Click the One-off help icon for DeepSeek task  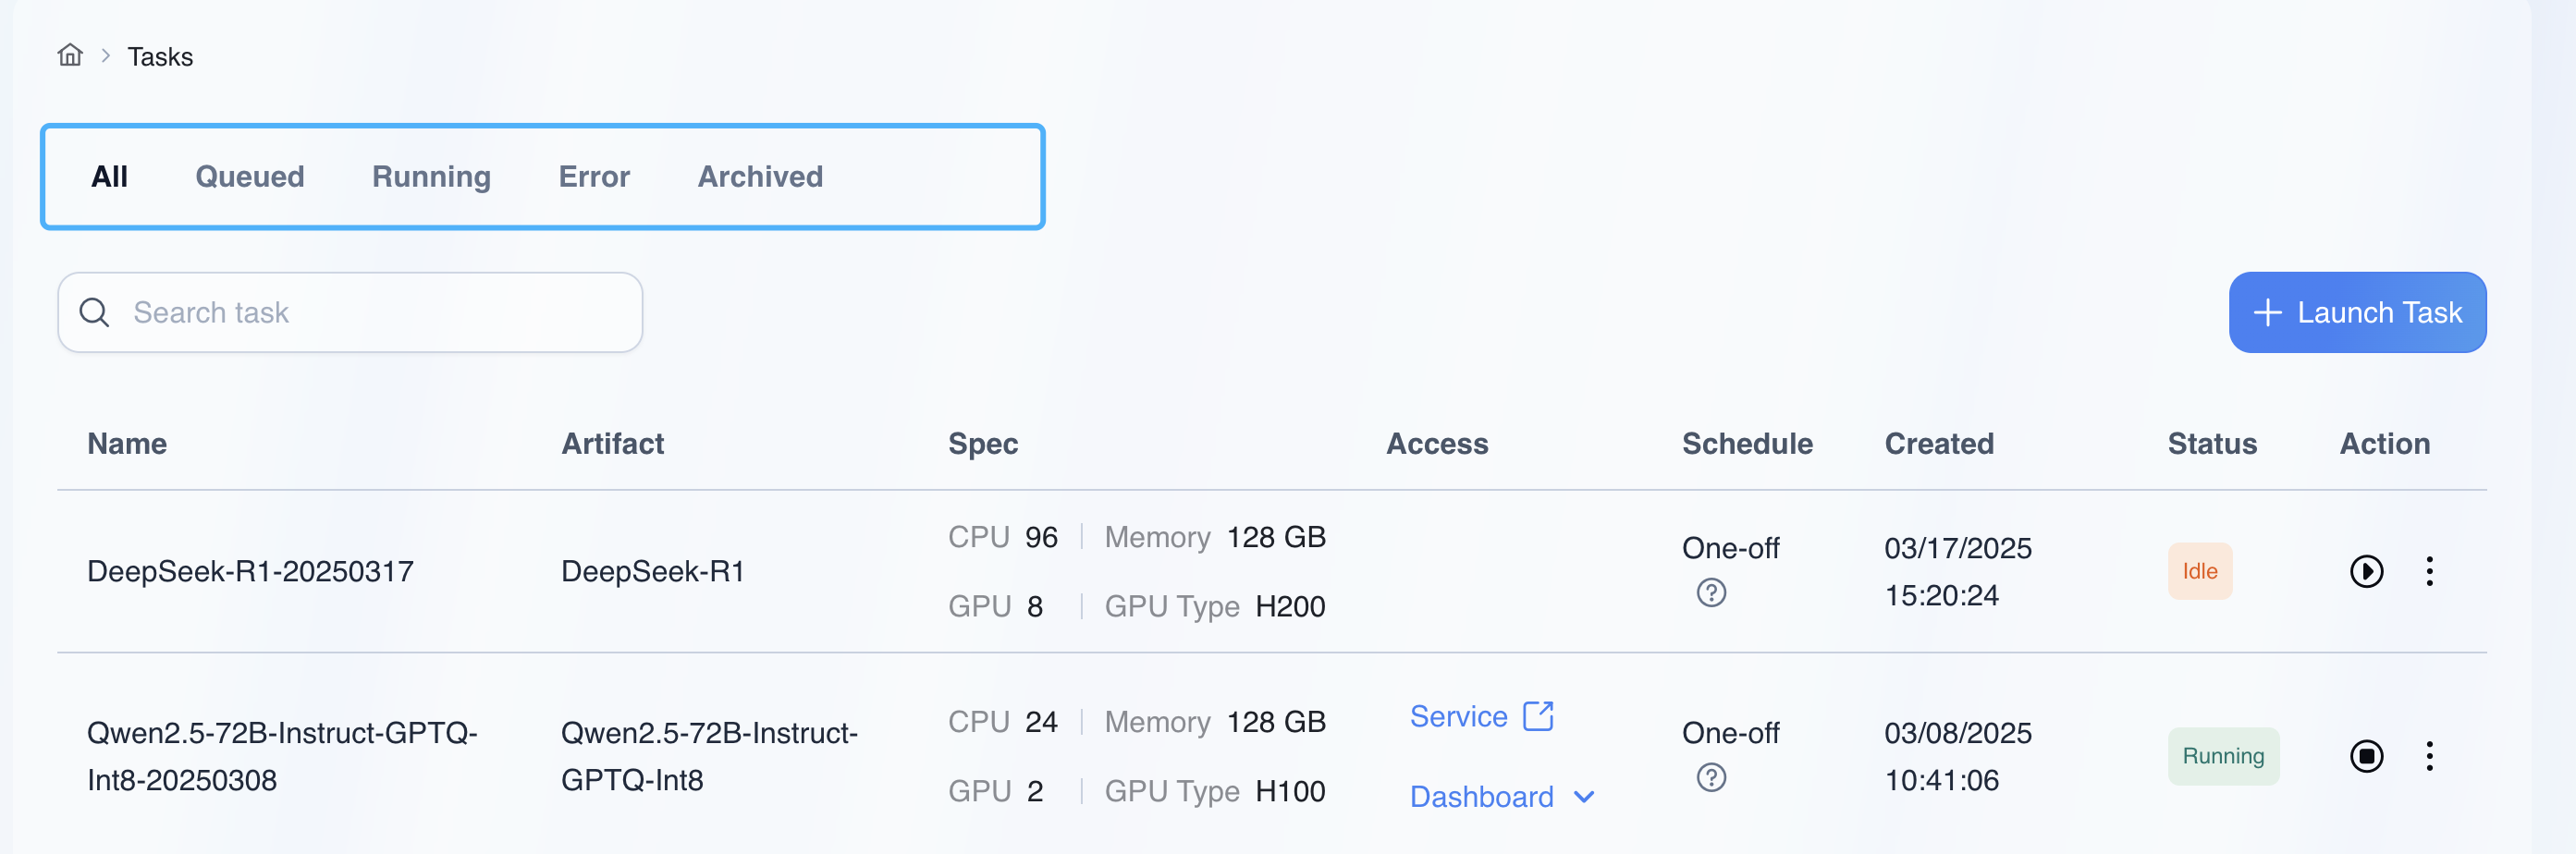pos(1711,593)
